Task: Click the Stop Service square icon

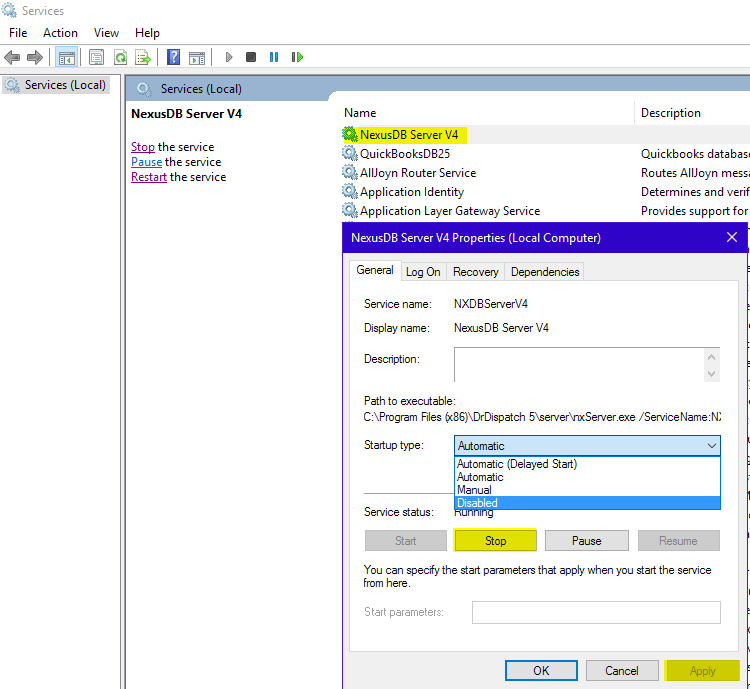Action: coord(251,57)
